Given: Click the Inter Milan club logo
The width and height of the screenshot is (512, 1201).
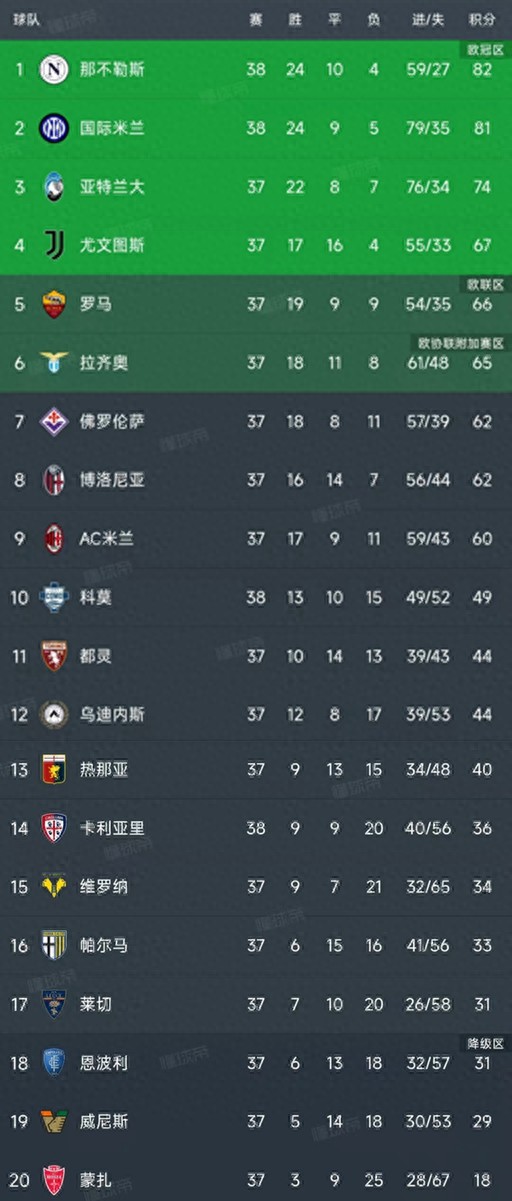Looking at the screenshot, I should coord(54,128).
